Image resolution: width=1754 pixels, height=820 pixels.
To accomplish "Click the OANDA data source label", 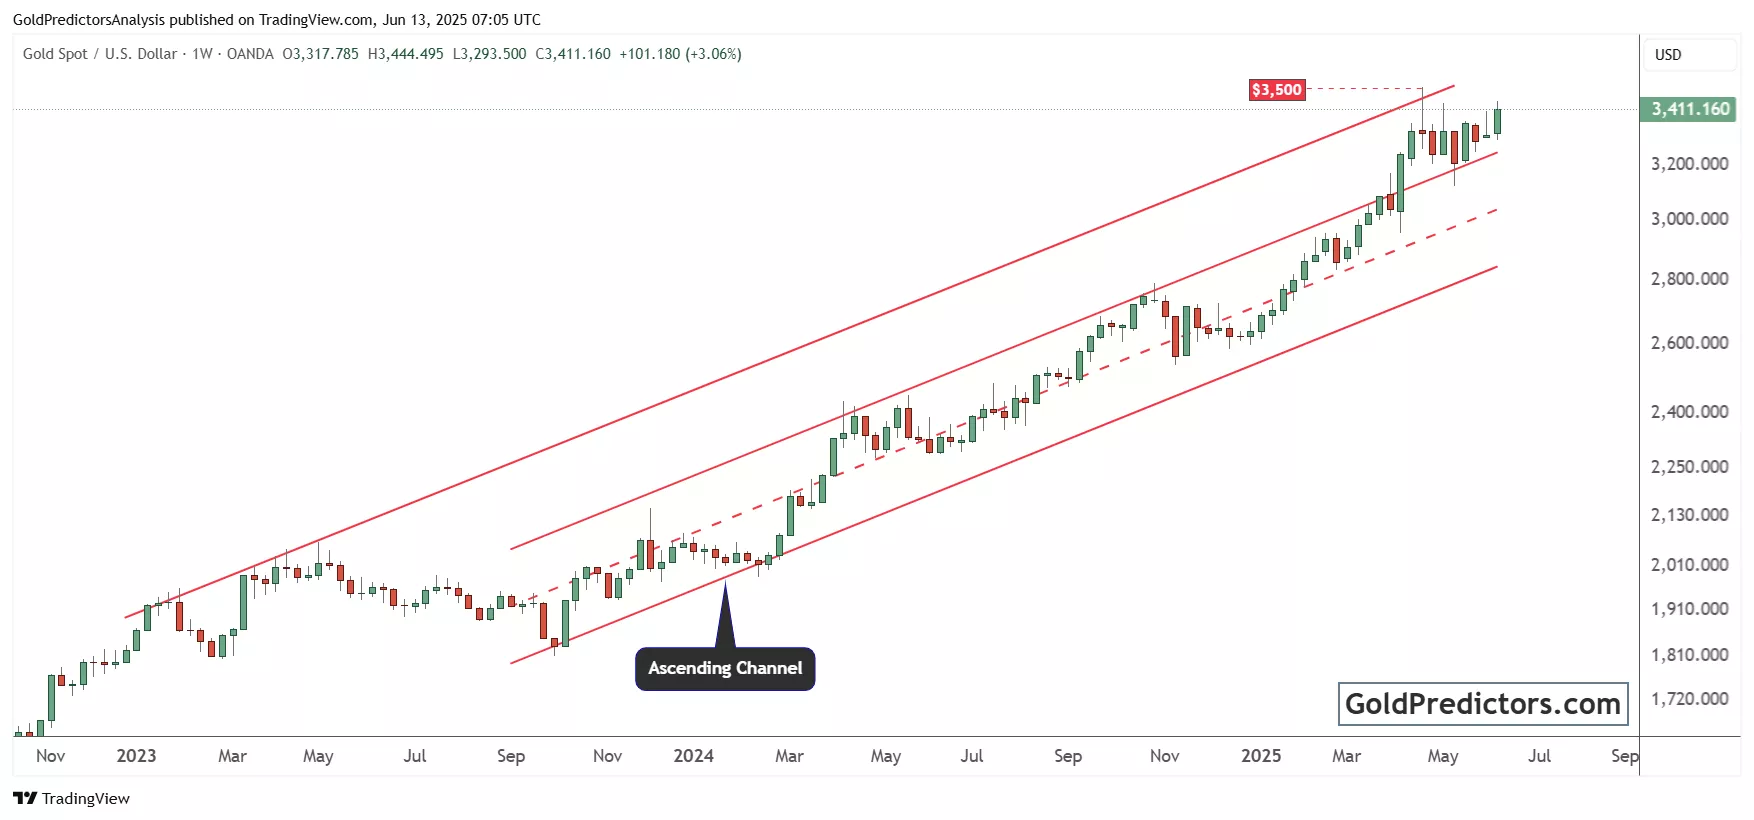I will tap(250, 54).
